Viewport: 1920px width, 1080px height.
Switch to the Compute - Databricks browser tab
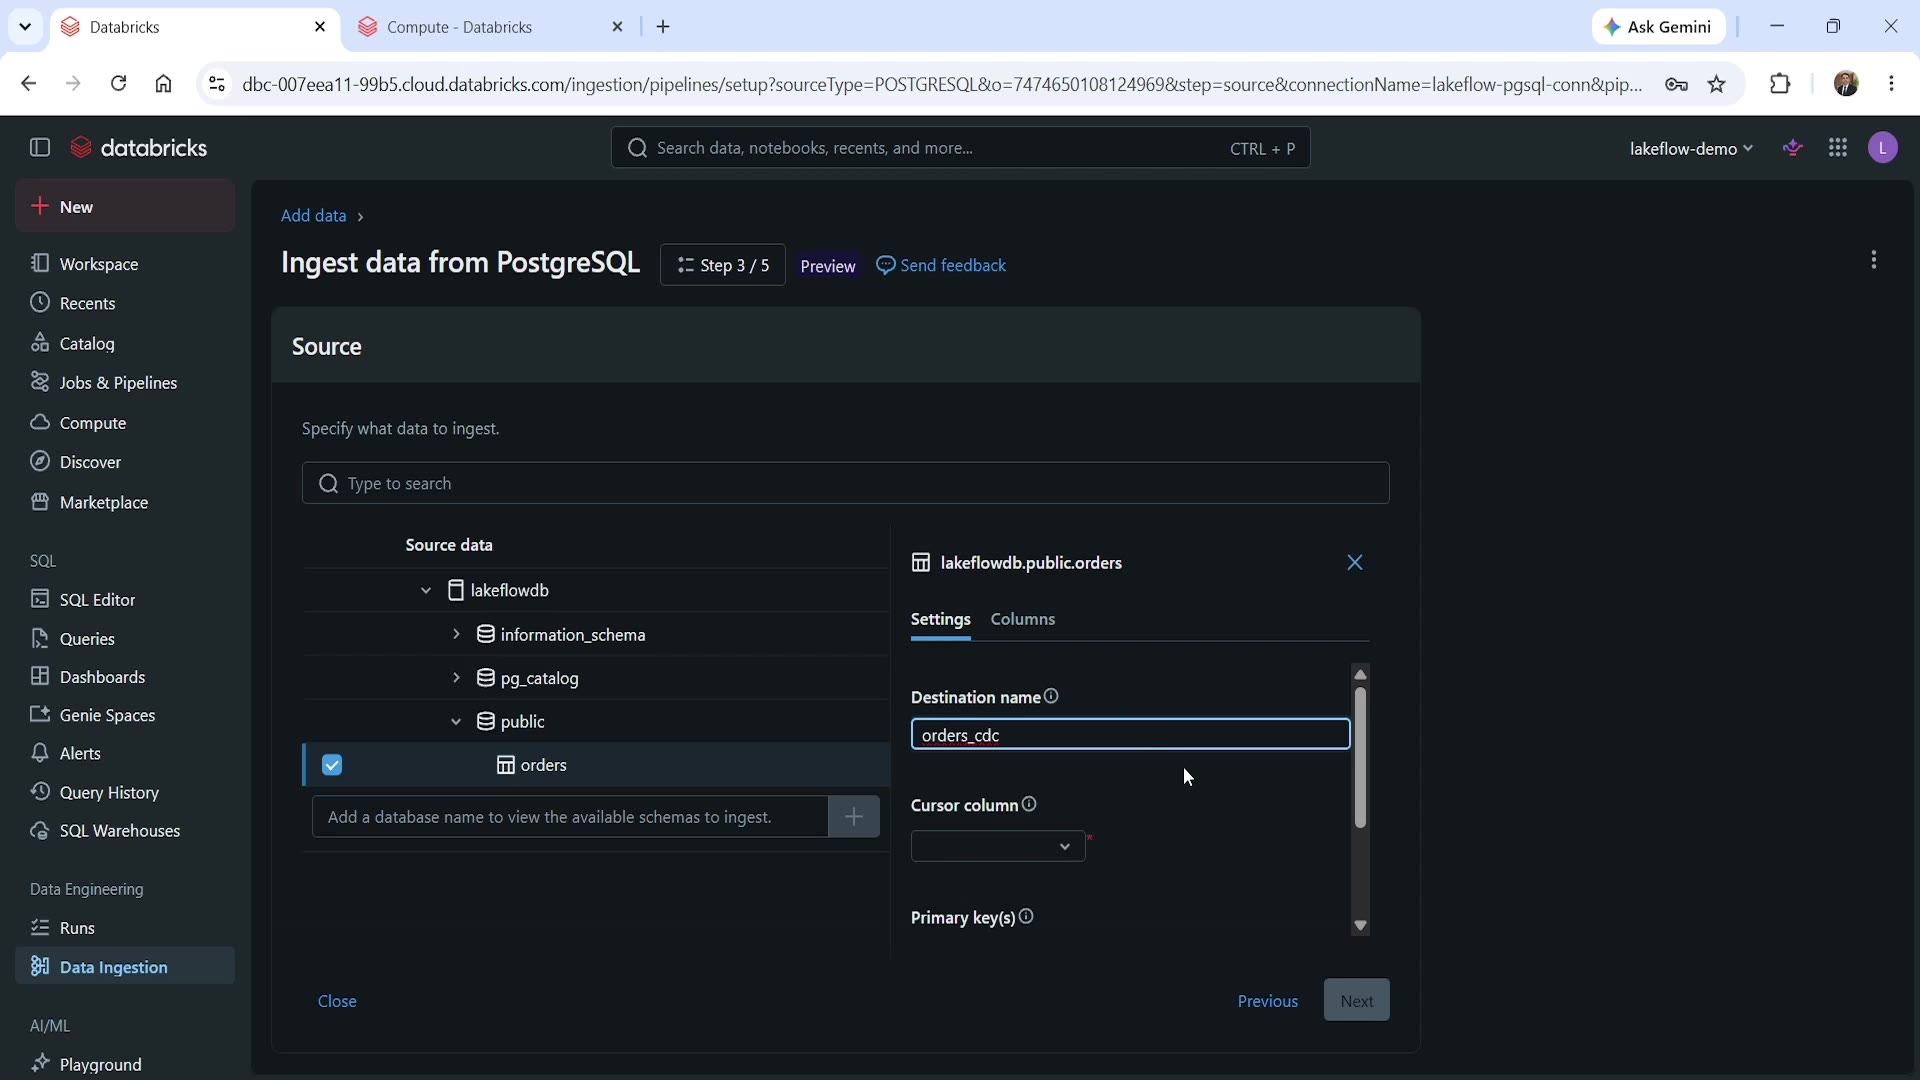(490, 27)
